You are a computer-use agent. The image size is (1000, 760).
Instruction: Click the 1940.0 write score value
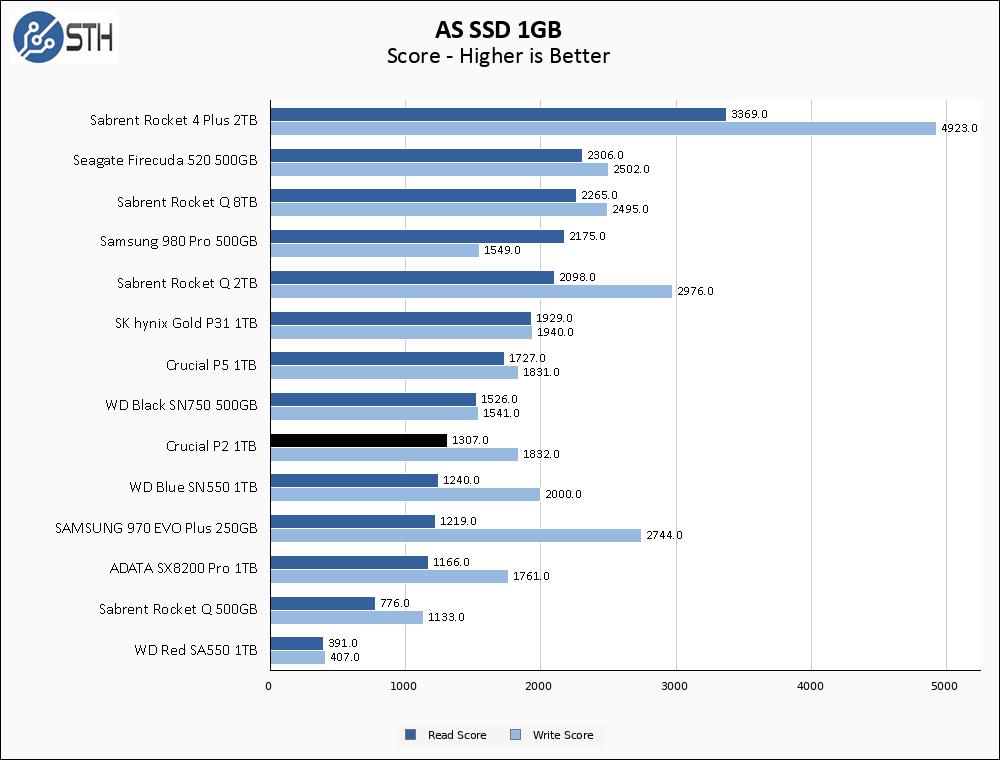[x=555, y=332]
